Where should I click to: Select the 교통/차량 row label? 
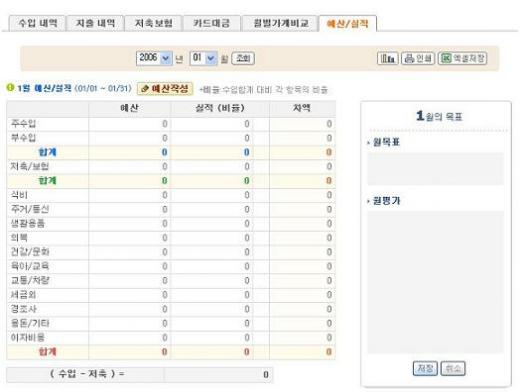point(30,280)
